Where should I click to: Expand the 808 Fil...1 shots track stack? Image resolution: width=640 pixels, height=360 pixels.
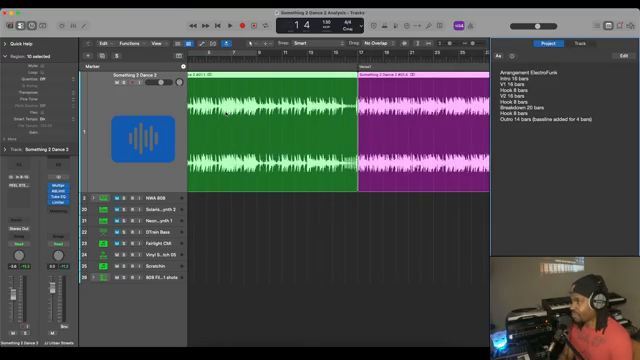93,278
